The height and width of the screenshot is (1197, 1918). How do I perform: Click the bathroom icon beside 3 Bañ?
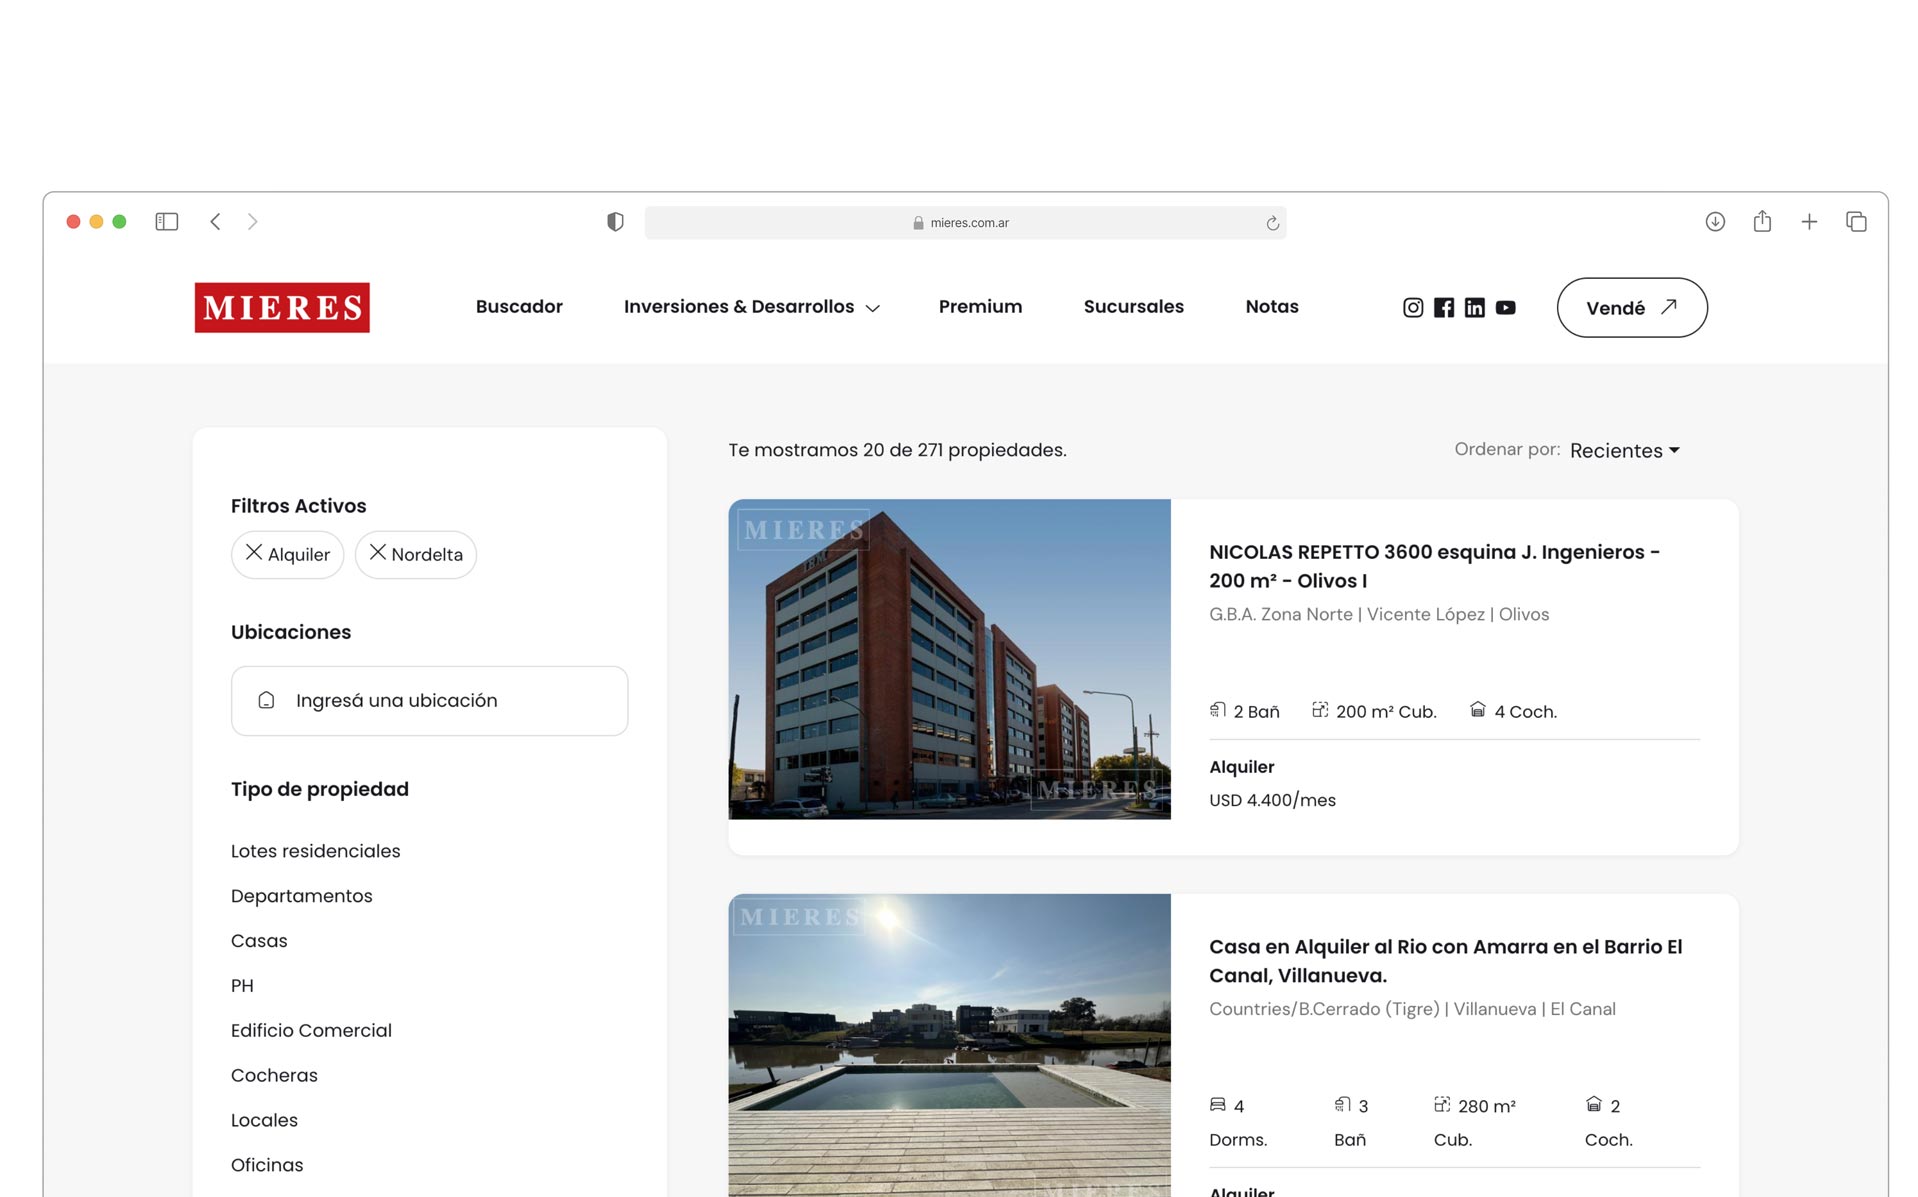(1342, 1105)
